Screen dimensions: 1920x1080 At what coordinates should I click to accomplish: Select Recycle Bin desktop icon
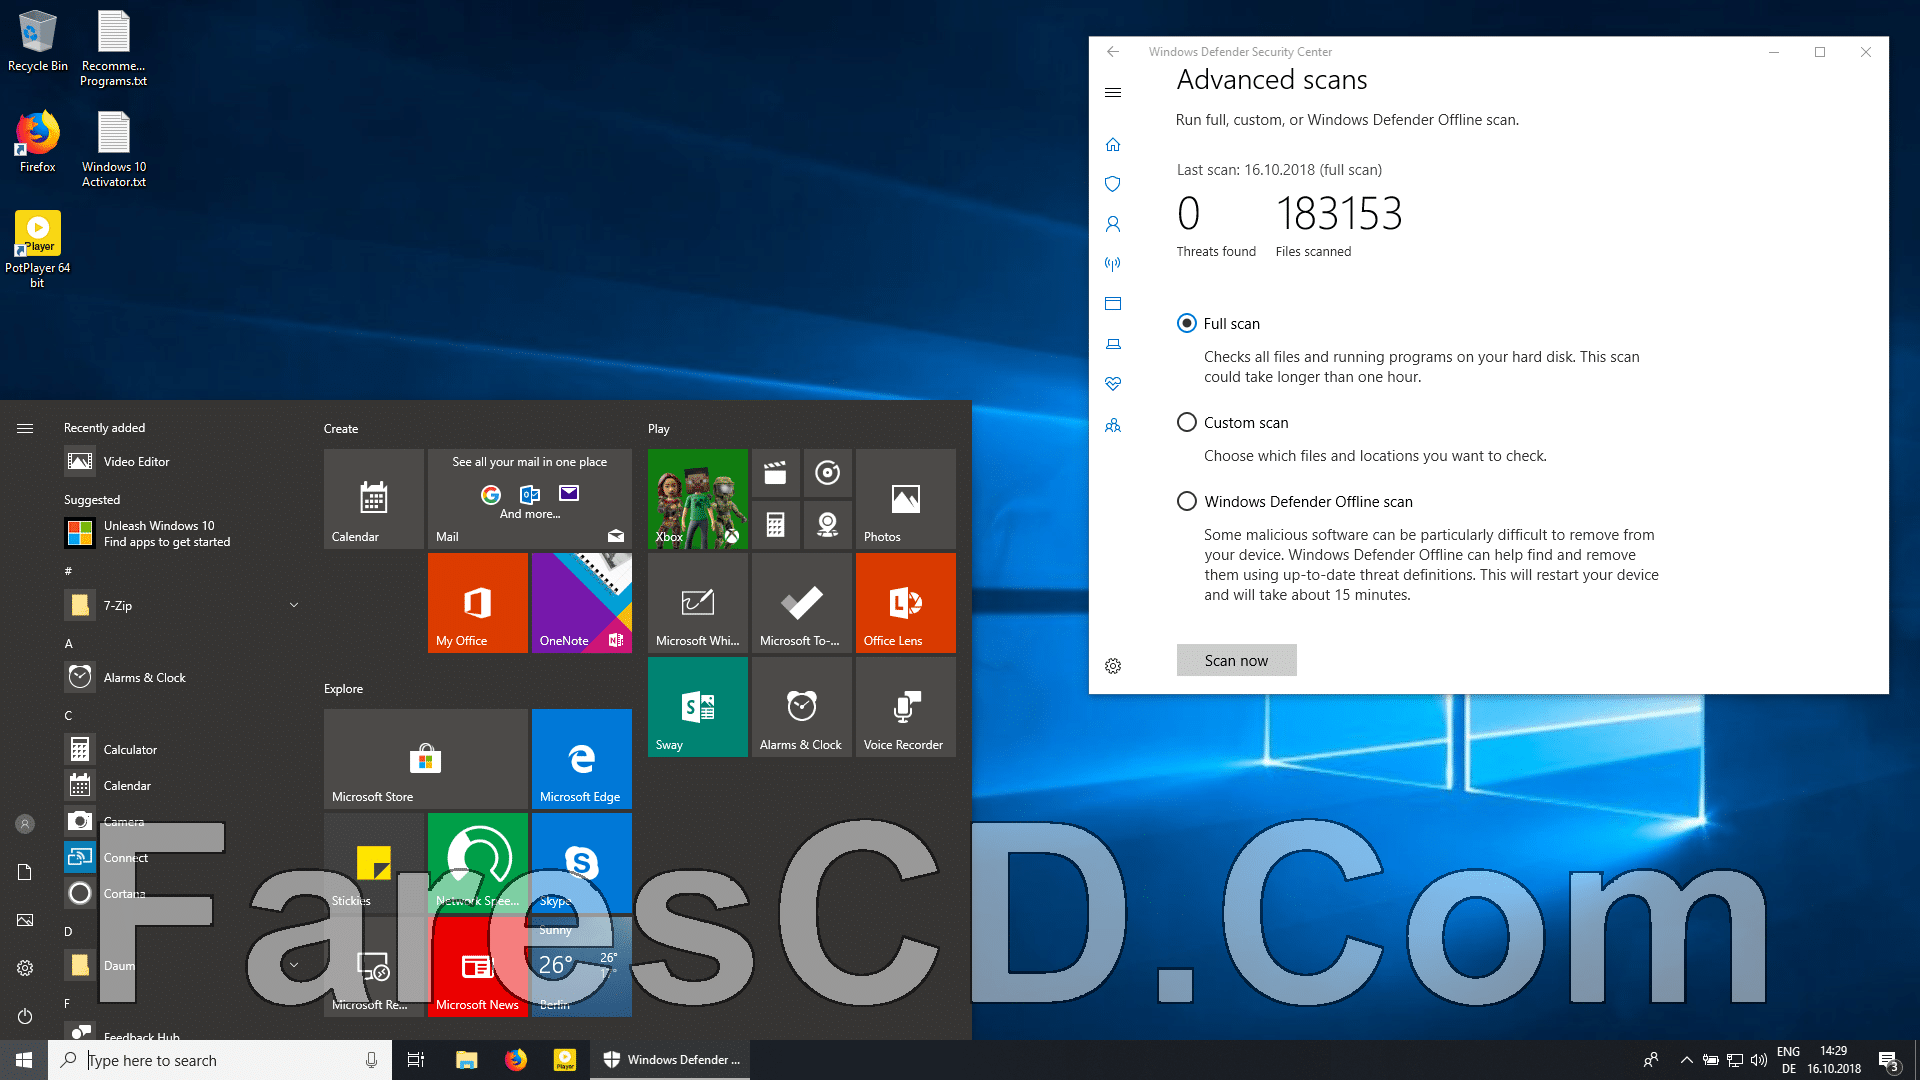(38, 42)
